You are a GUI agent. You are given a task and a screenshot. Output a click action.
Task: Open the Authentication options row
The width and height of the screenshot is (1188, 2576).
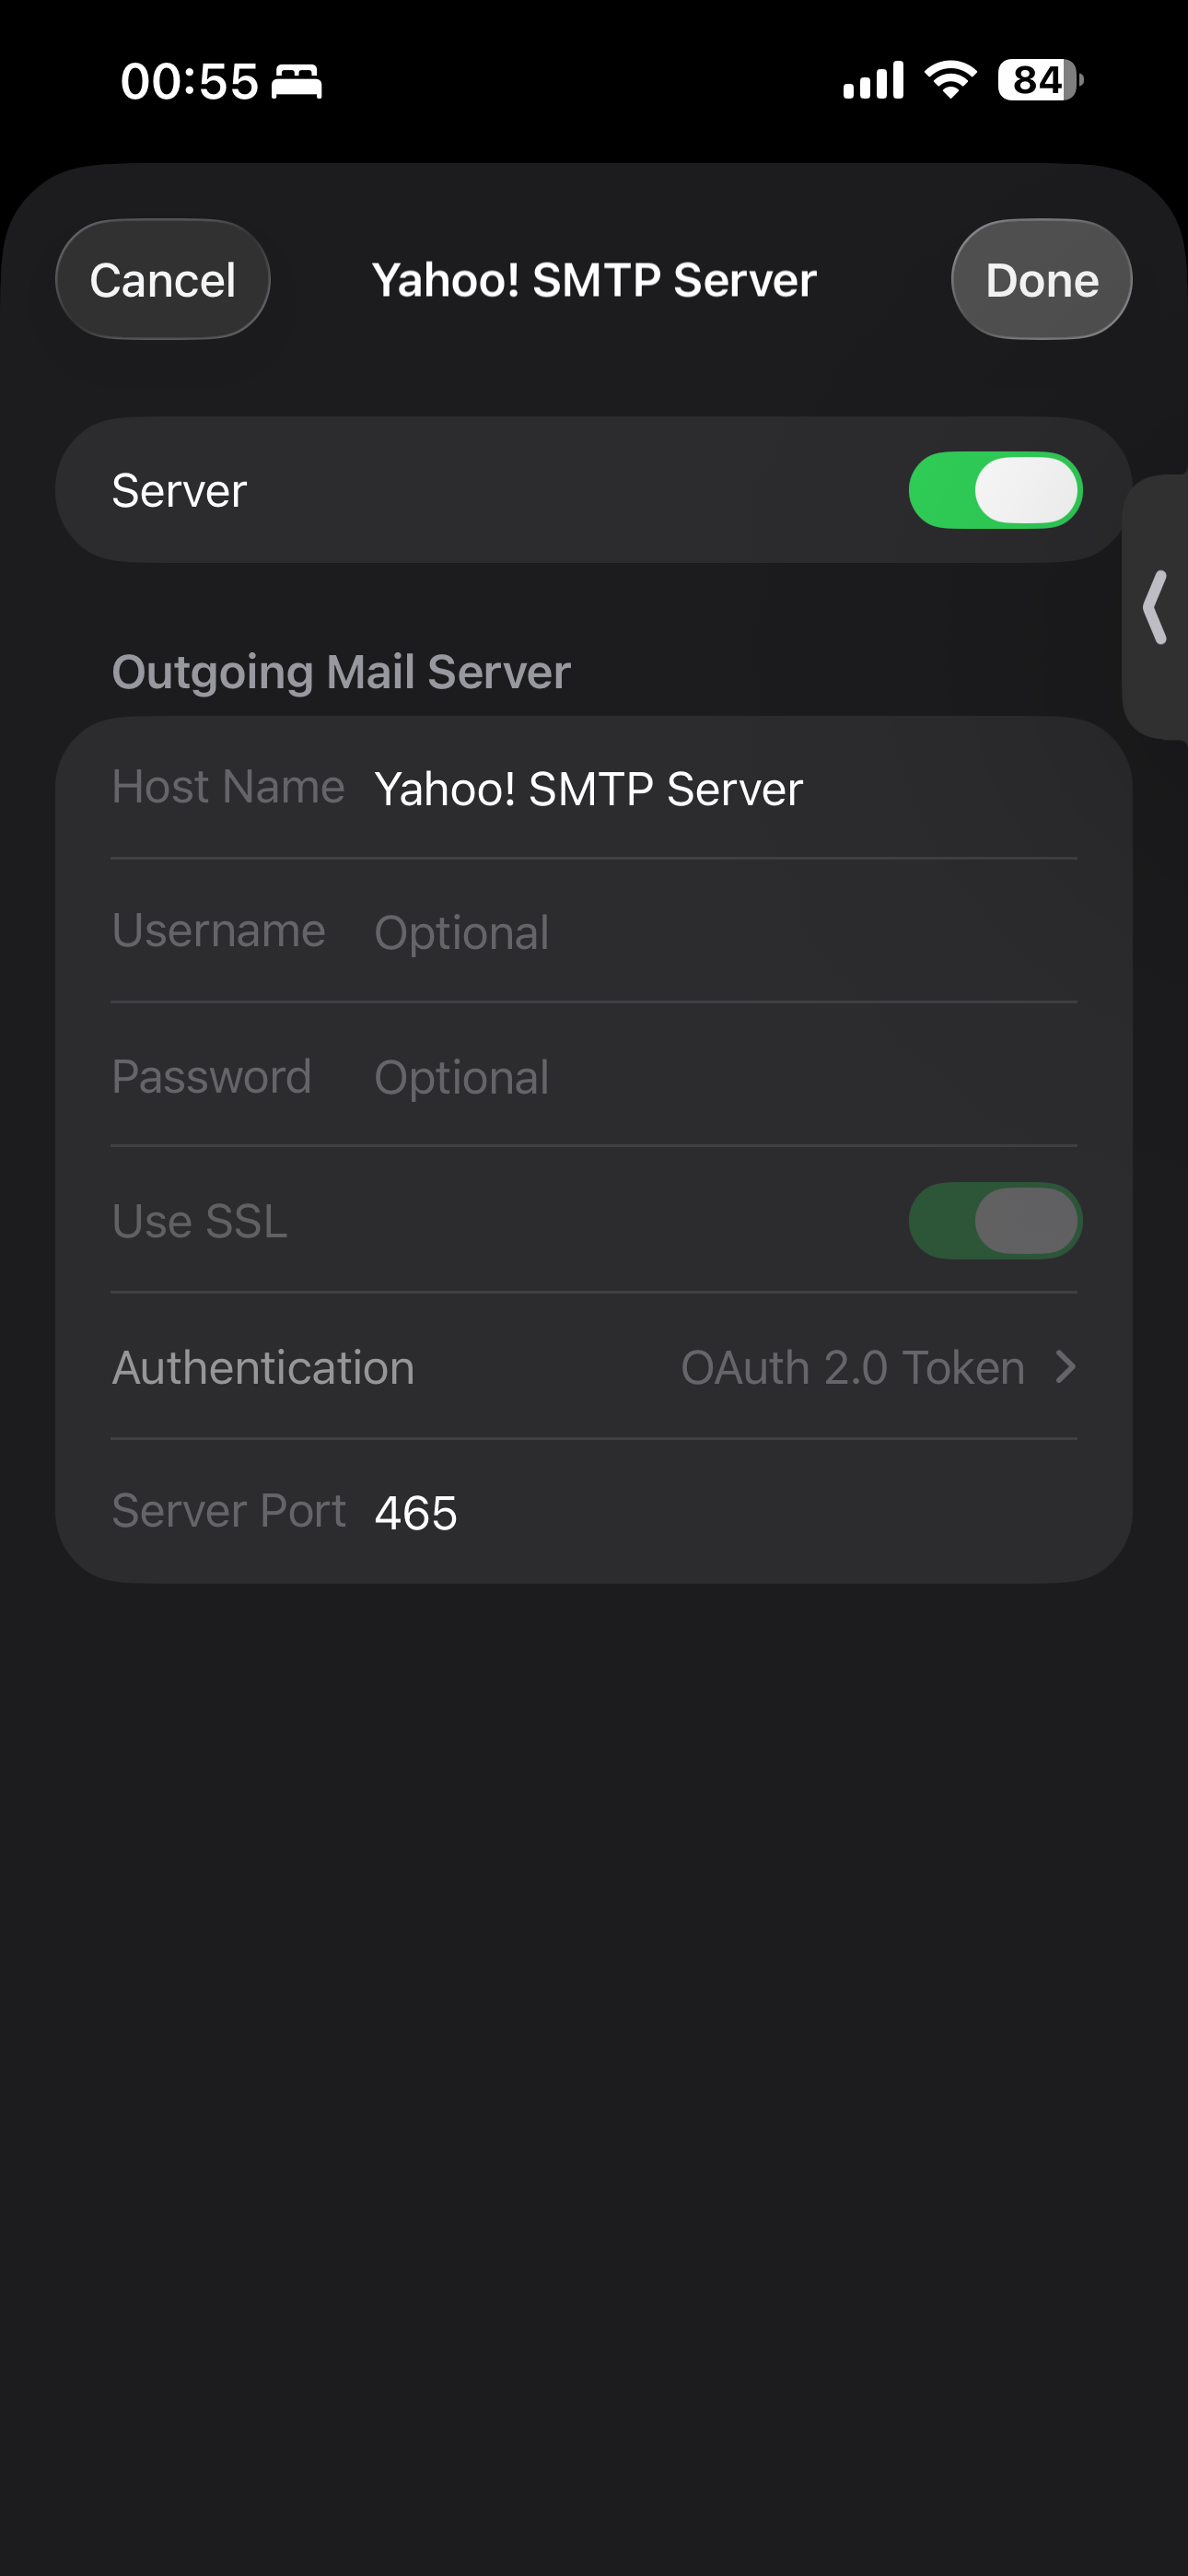click(x=594, y=1367)
